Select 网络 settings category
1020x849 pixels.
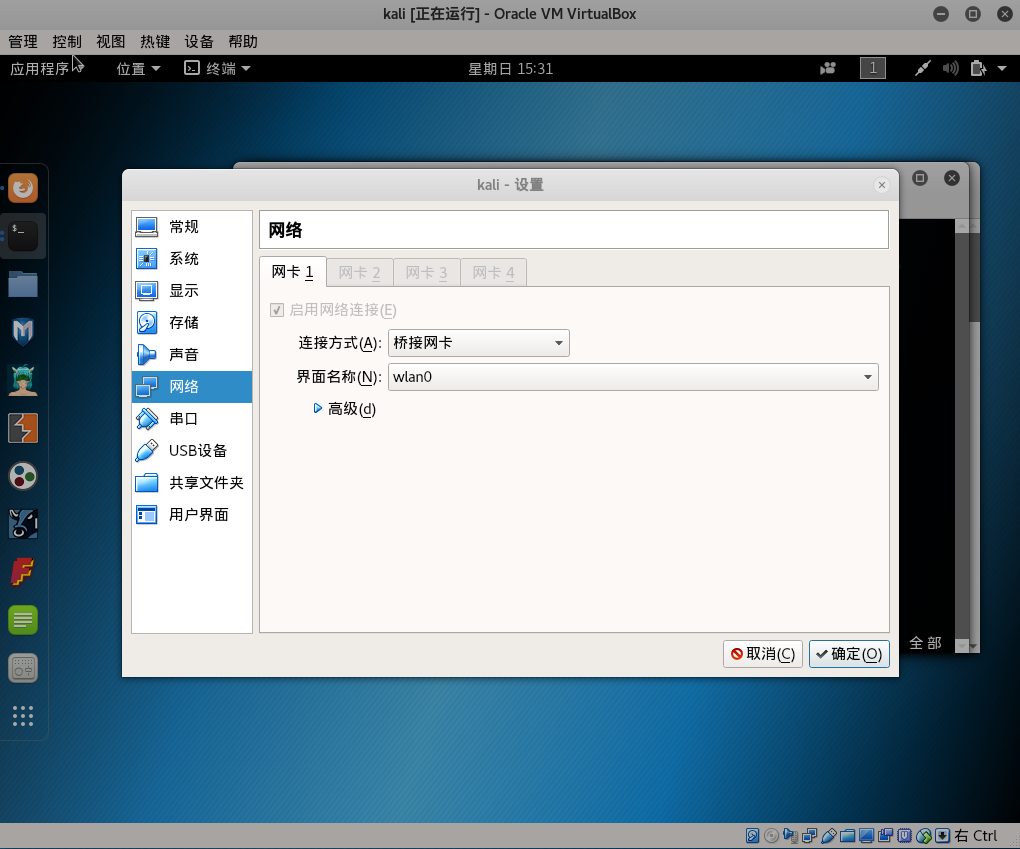click(x=192, y=386)
